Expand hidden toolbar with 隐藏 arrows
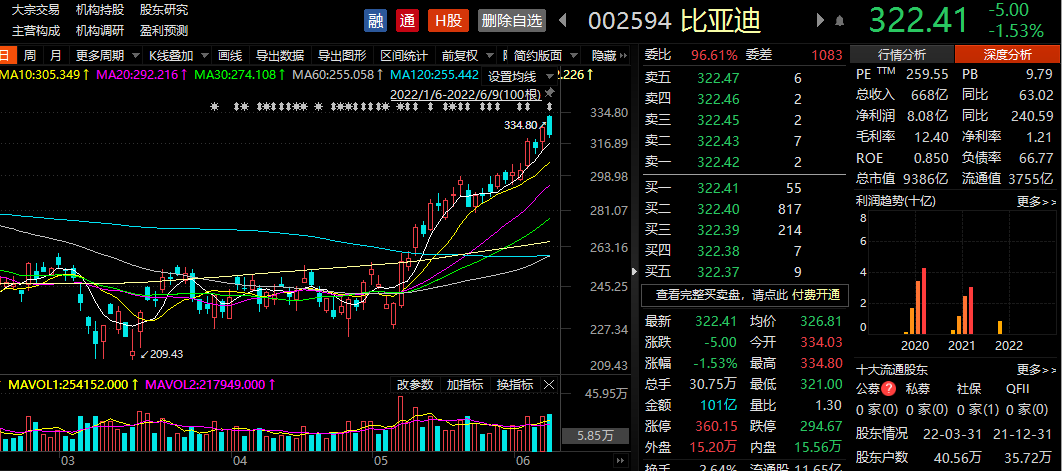 click(x=612, y=56)
